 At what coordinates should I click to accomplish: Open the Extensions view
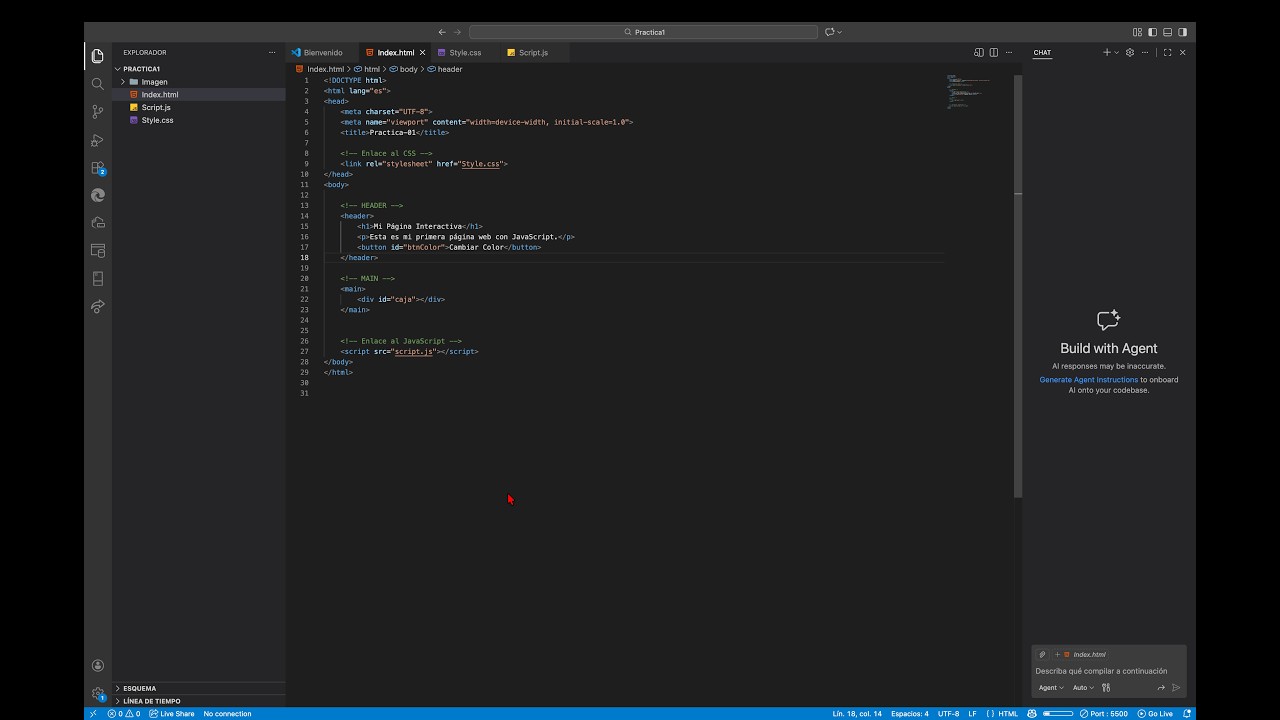97,168
